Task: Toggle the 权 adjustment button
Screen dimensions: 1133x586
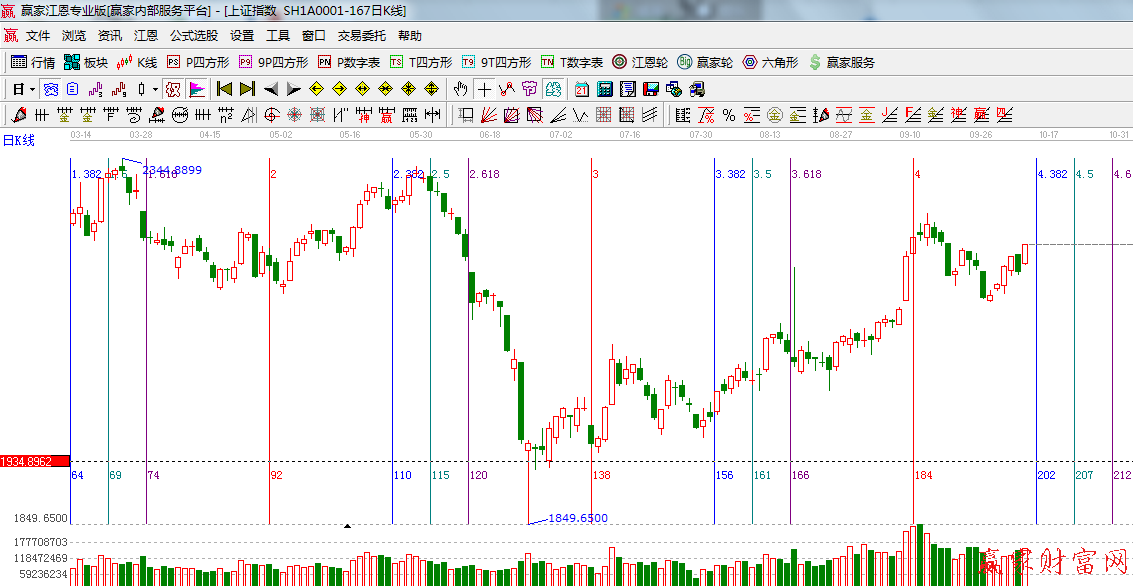Action: 173,89
